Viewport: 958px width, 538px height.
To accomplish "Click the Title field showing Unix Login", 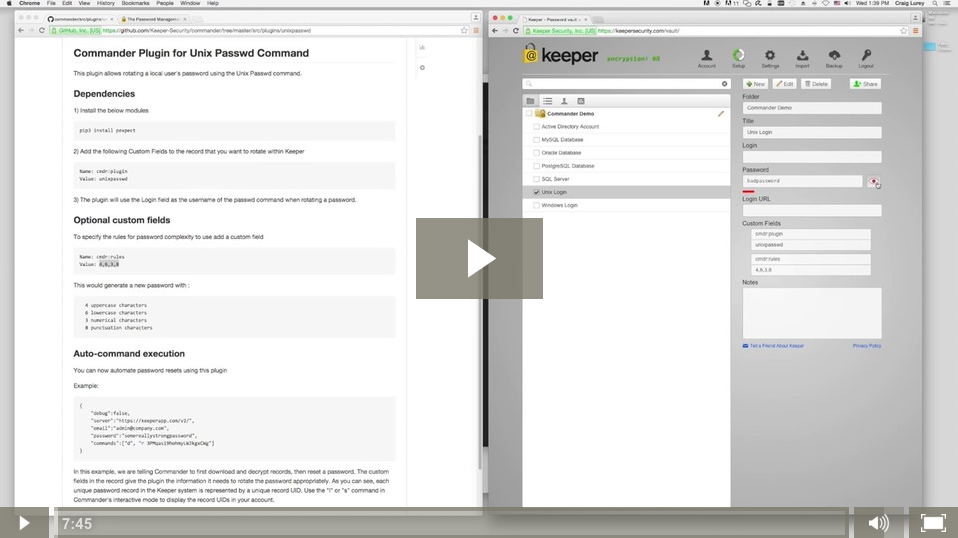I will (812, 132).
